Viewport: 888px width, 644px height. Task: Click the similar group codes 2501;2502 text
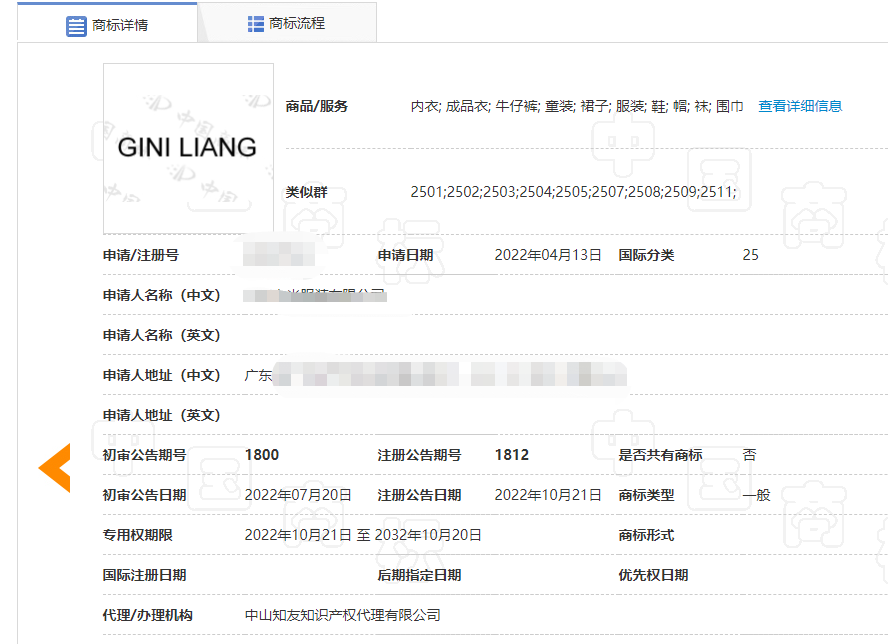tap(573, 191)
